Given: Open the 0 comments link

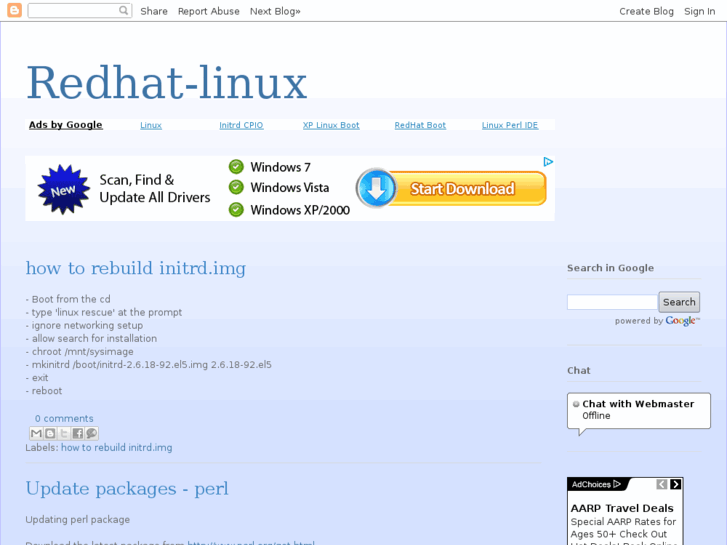Looking at the screenshot, I should pos(64,418).
